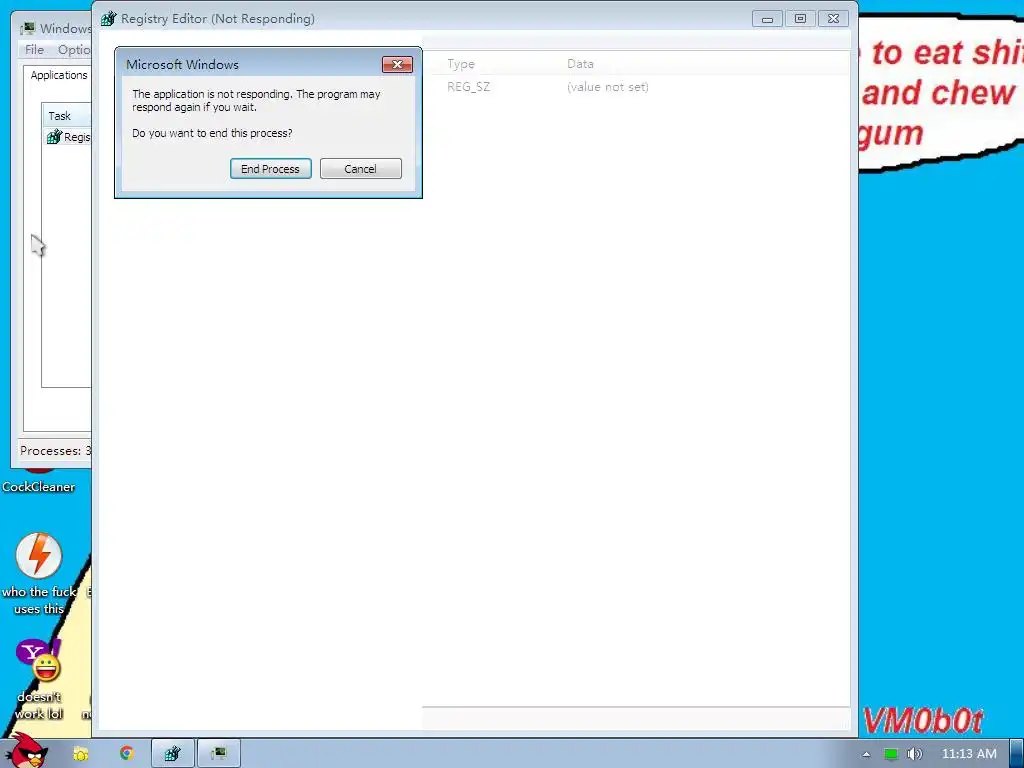Open the Yahoo Messenger desktop icon

pyautogui.click(x=39, y=660)
